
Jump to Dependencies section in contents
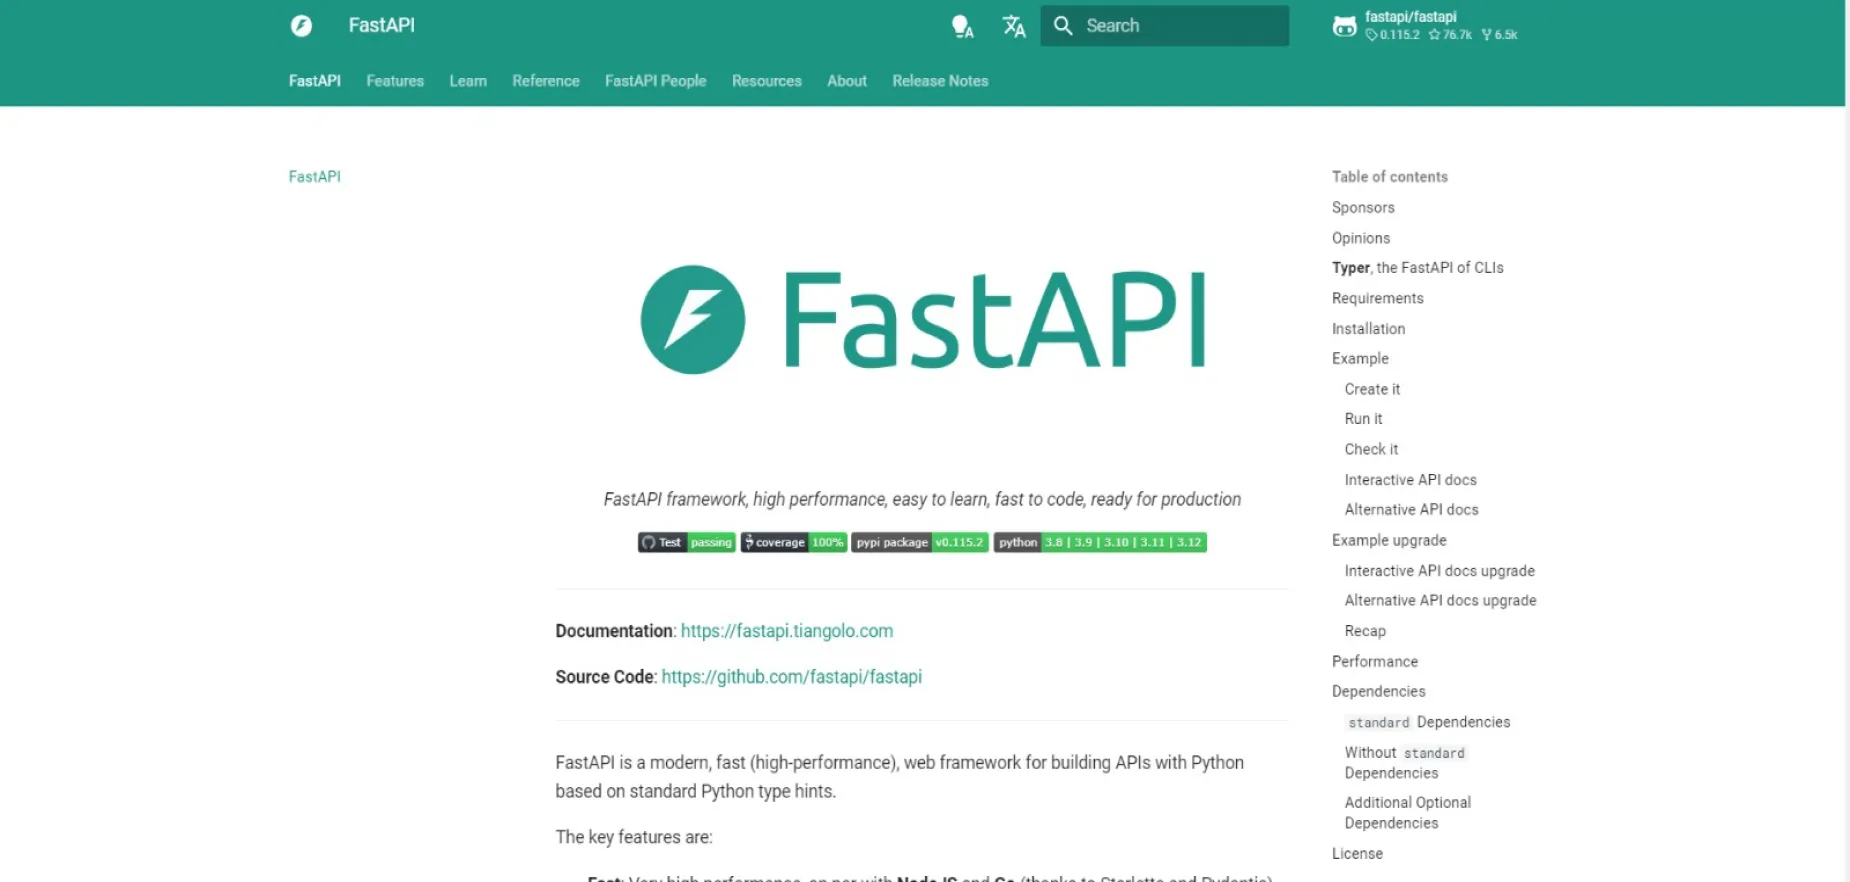click(1379, 692)
